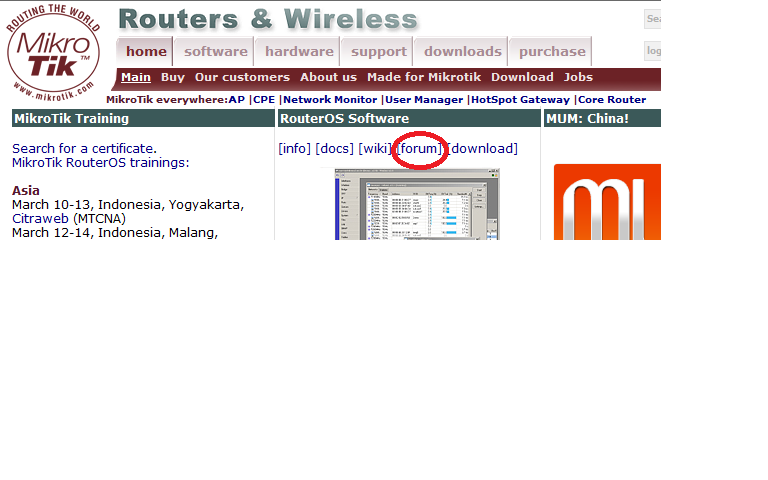This screenshot has width=768, height=480.
Task: Click the partially visible search field
Action: coord(652,19)
